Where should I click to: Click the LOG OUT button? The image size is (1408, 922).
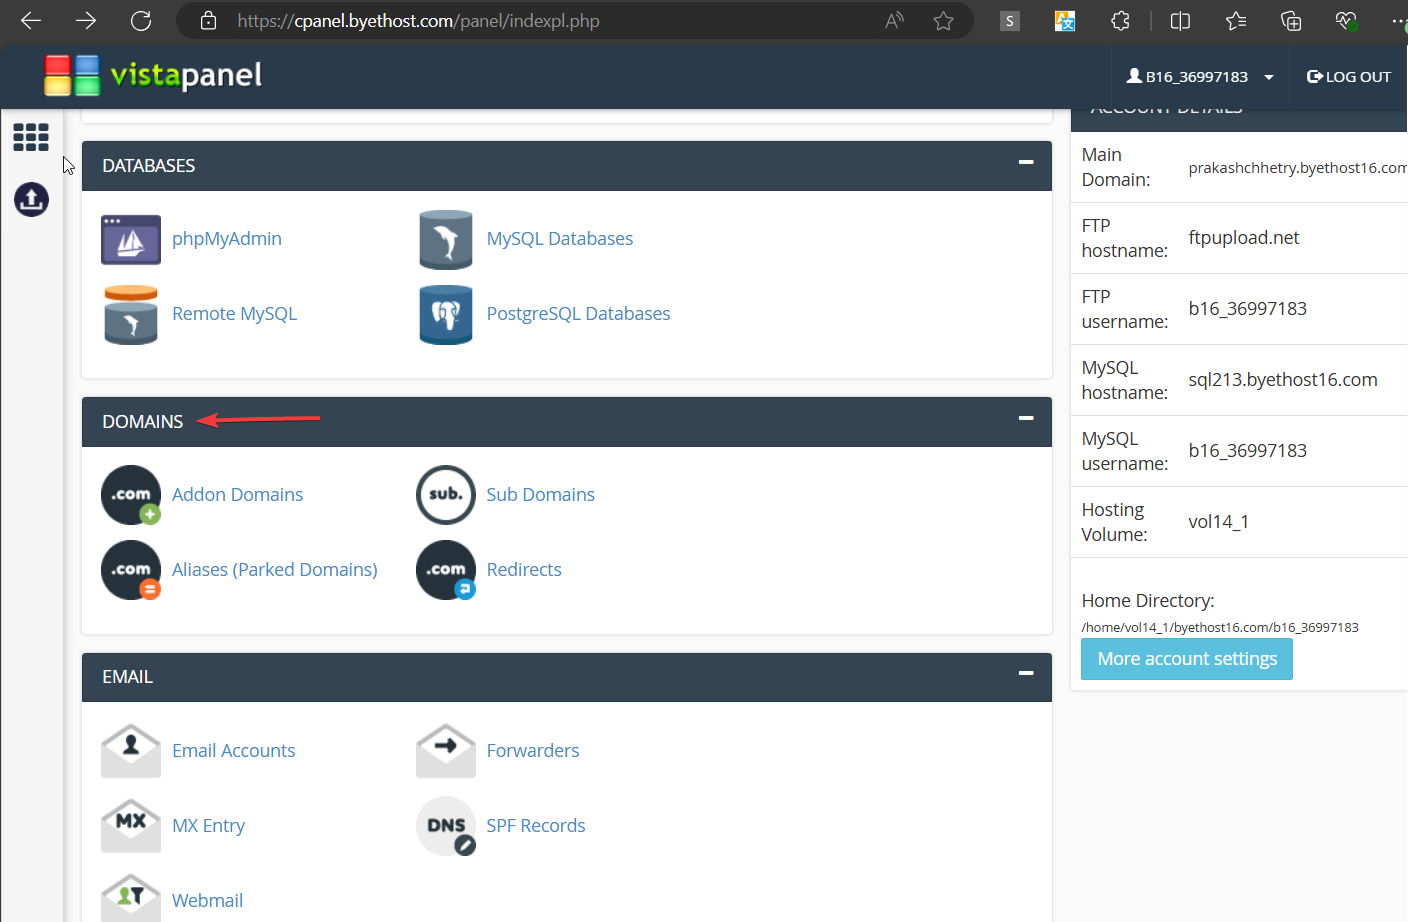(x=1348, y=77)
